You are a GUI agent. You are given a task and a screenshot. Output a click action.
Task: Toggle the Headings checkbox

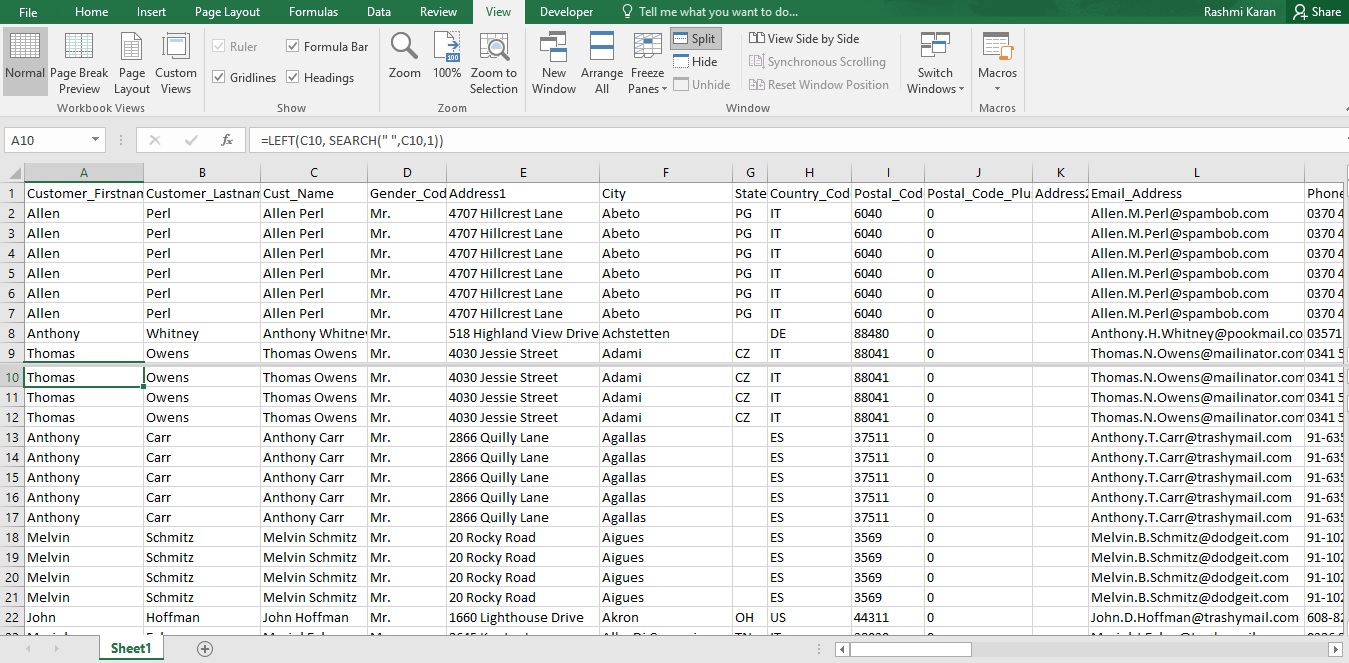(x=293, y=77)
